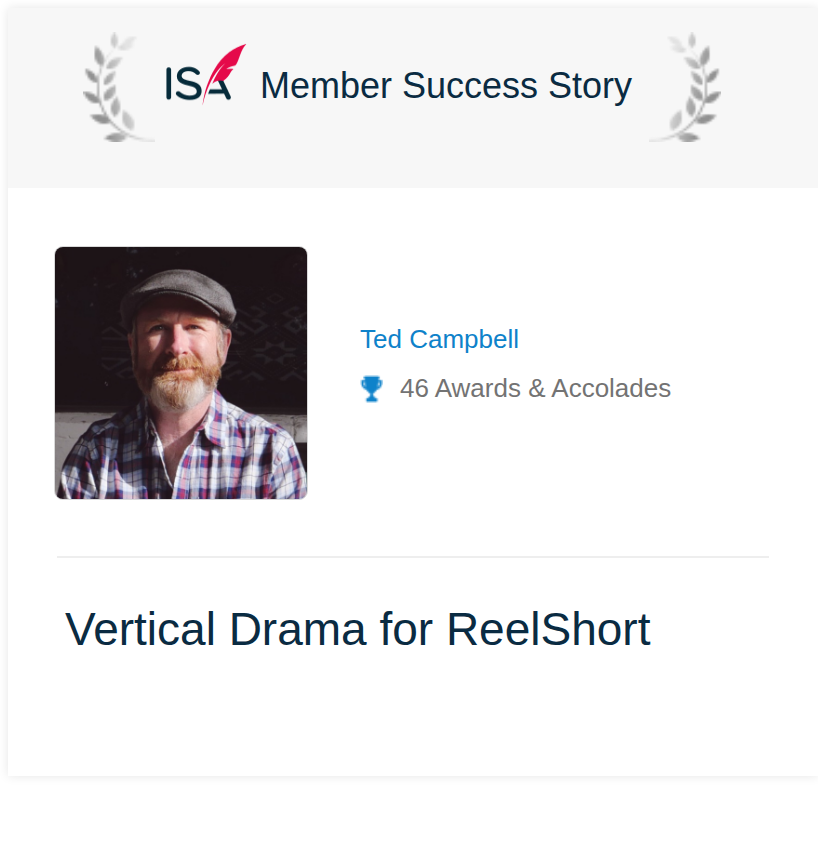Click the Member Success Story heading
Screen dimensions: 818x850
pos(446,86)
